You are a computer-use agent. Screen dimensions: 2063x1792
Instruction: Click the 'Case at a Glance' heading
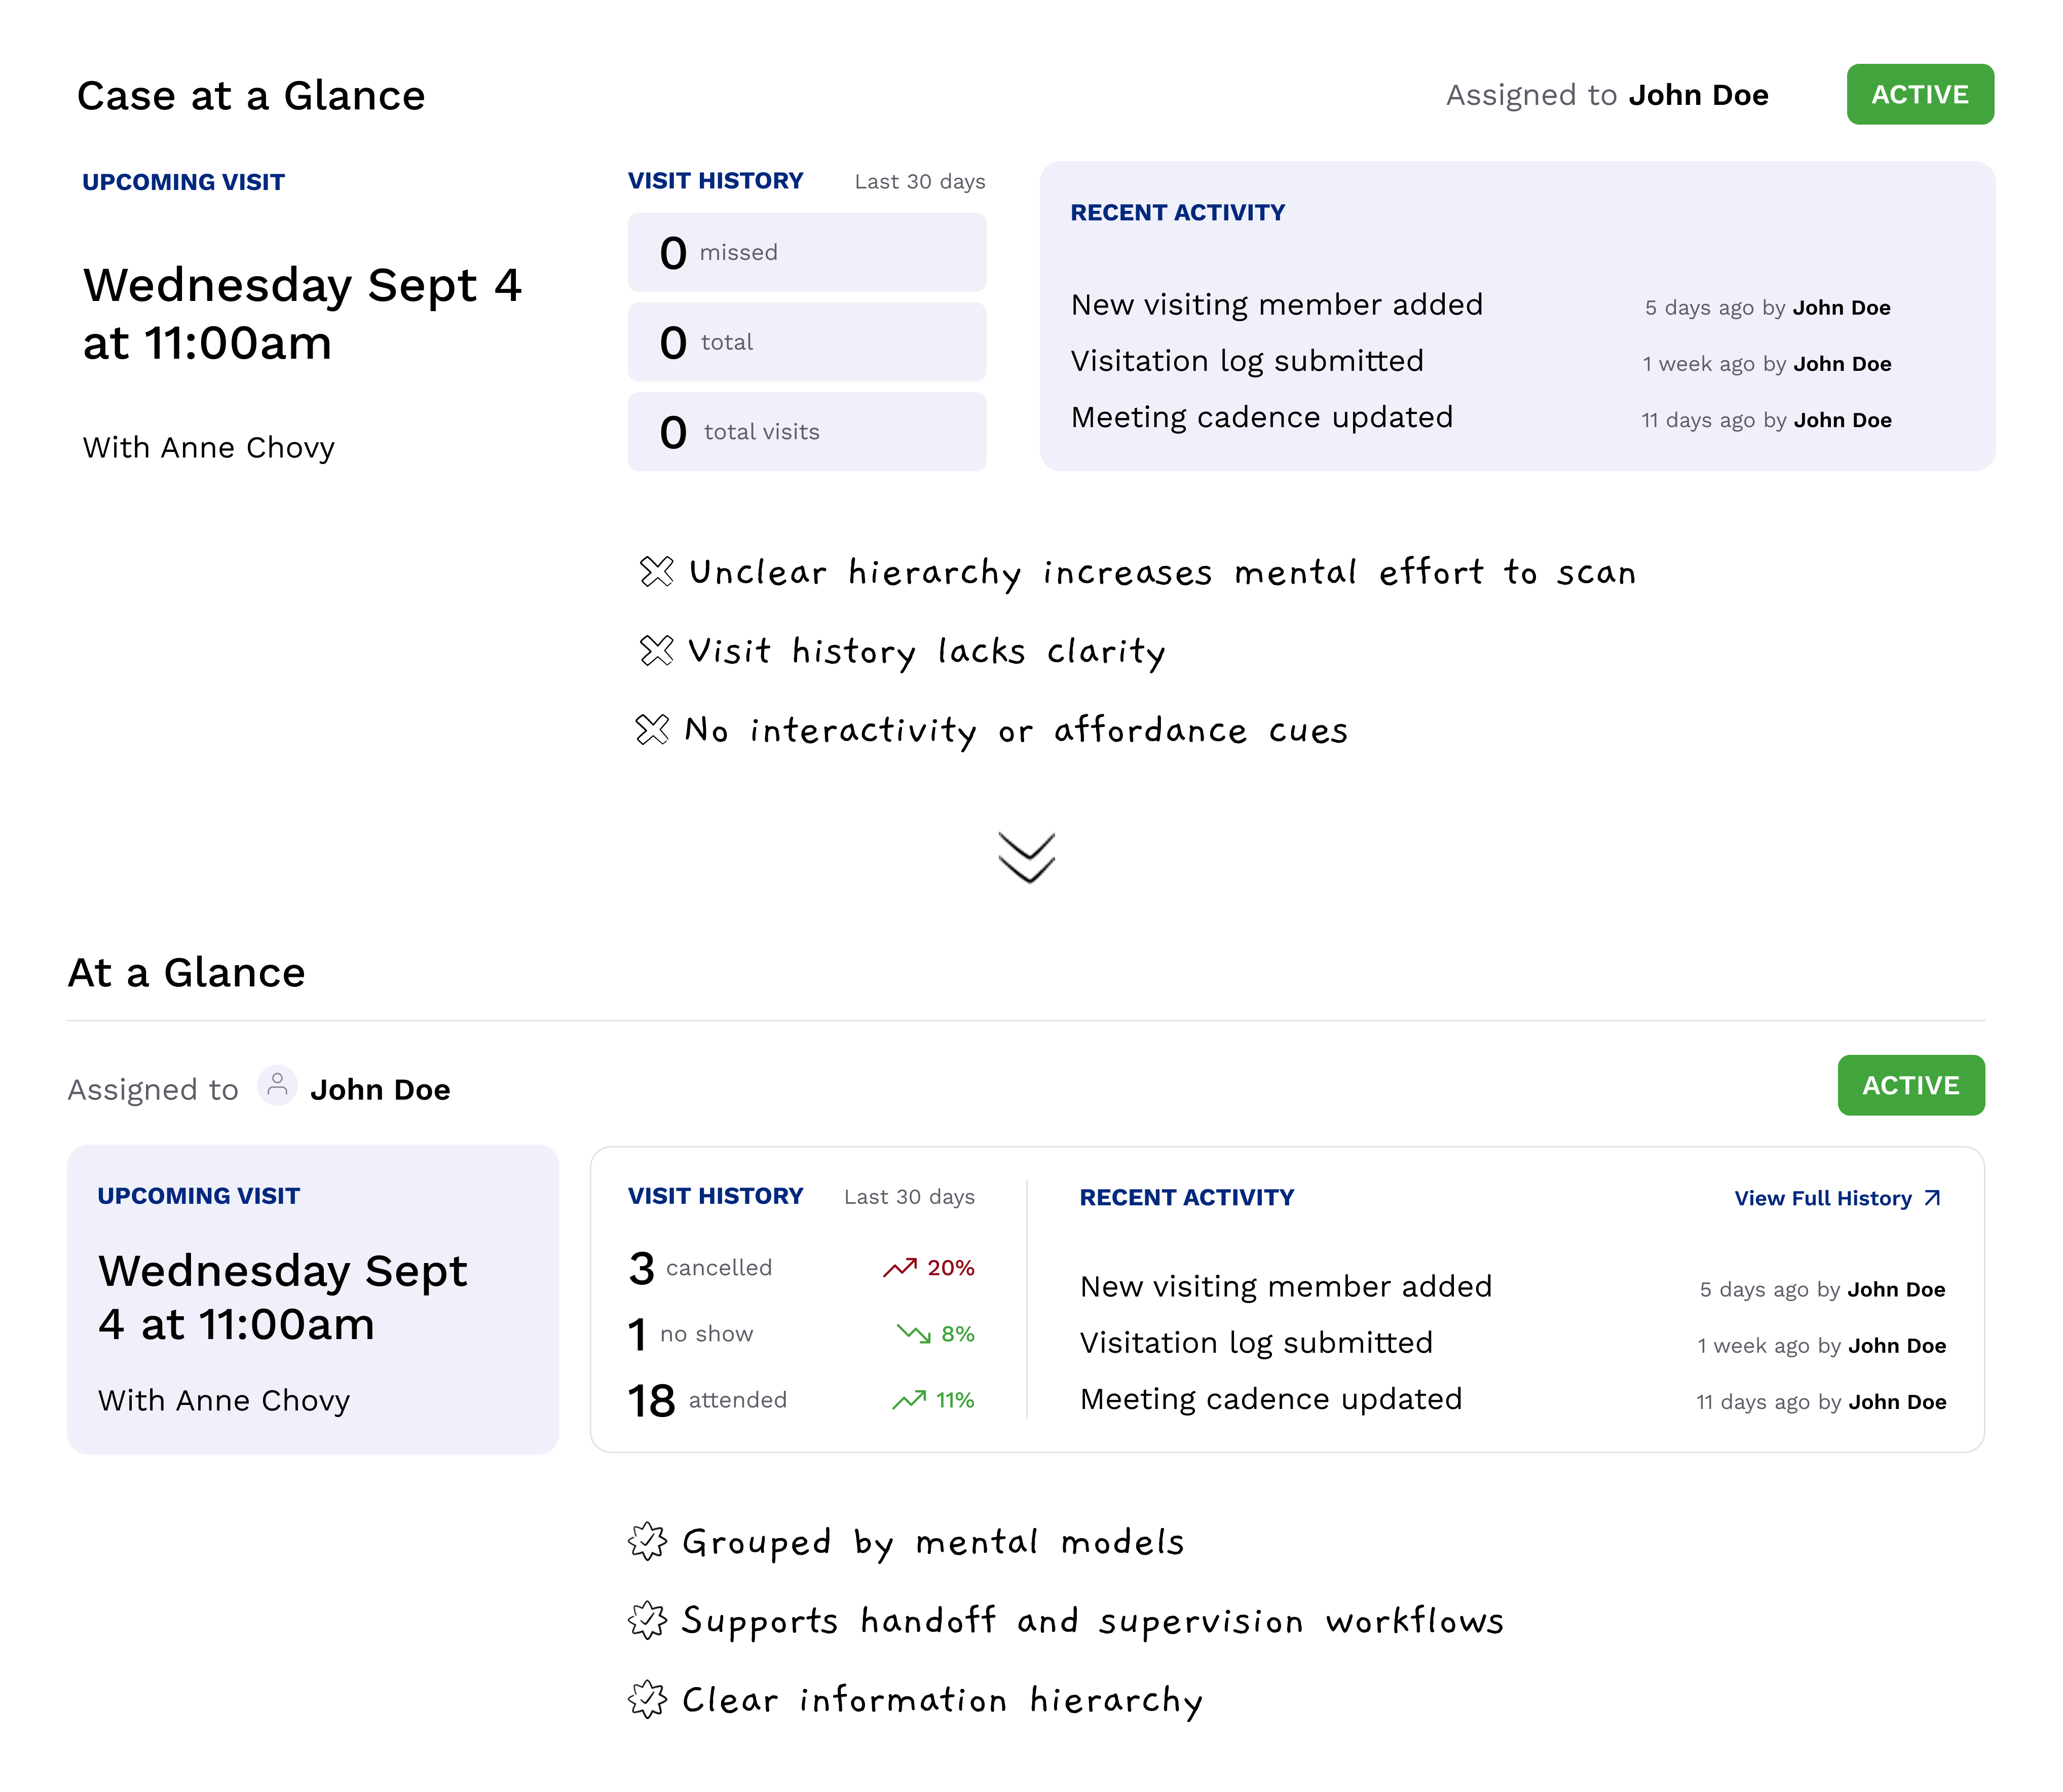(x=251, y=96)
